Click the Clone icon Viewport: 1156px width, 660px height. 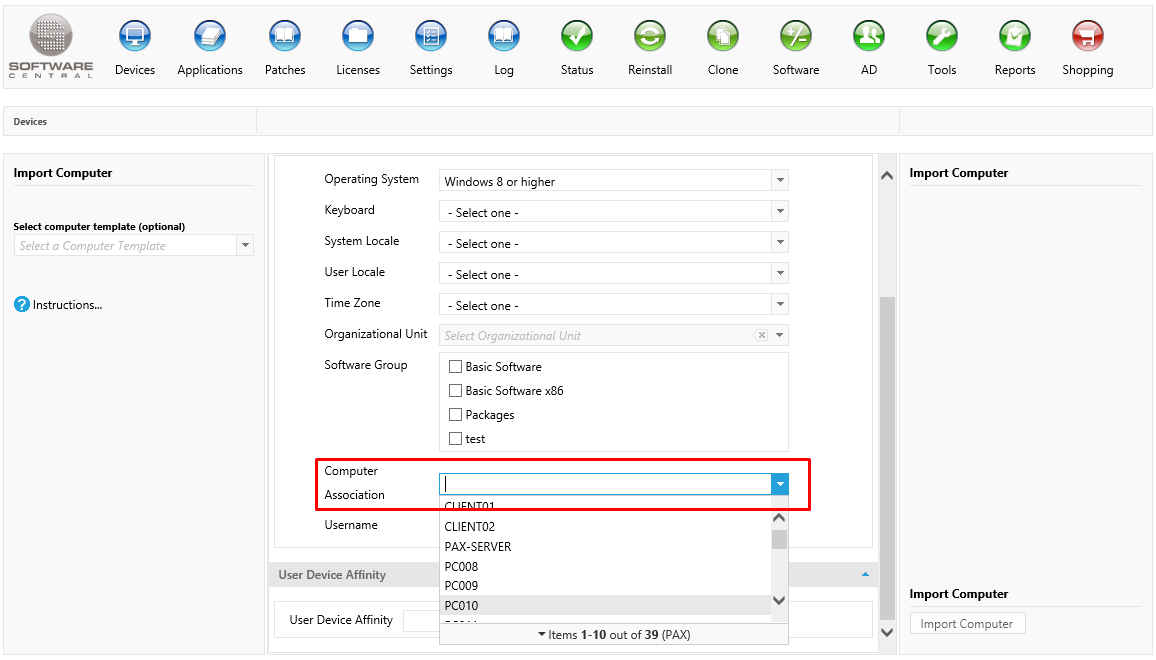(722, 38)
